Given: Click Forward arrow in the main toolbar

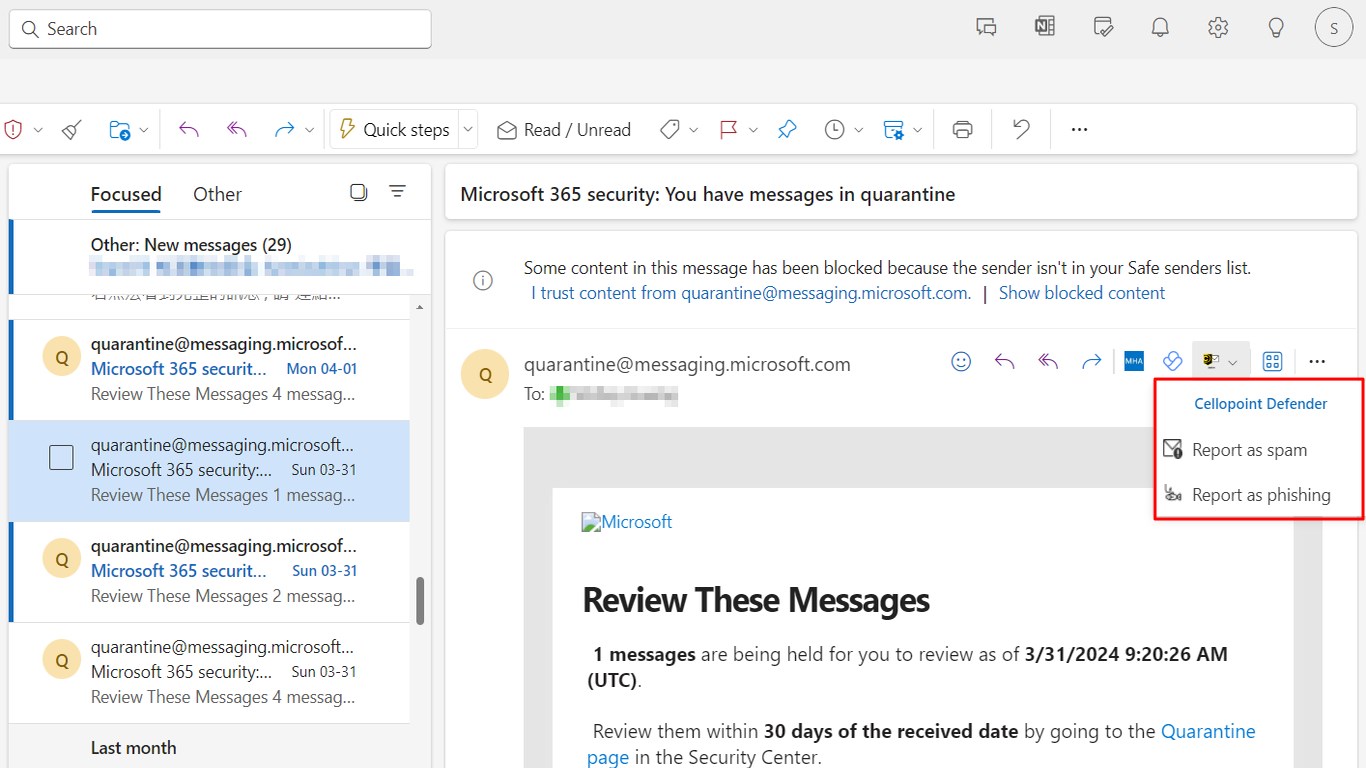Looking at the screenshot, I should [284, 130].
